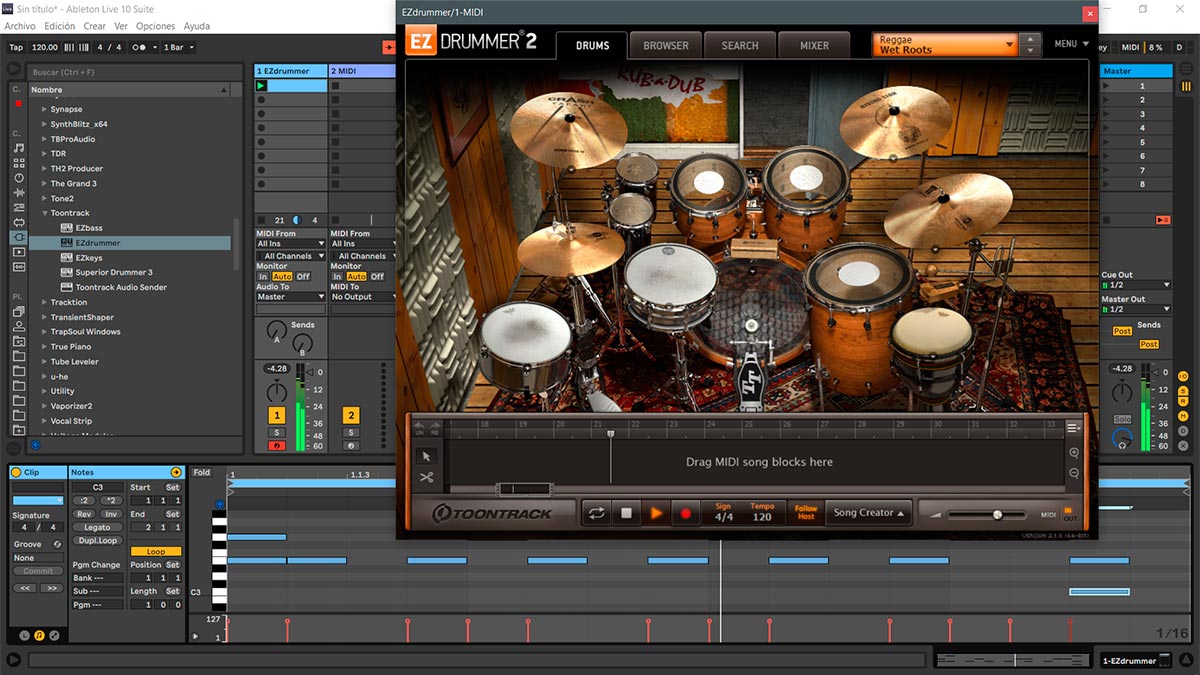The width and height of the screenshot is (1200, 675).
Task: Open the Opciones menu
Action: pos(155,26)
